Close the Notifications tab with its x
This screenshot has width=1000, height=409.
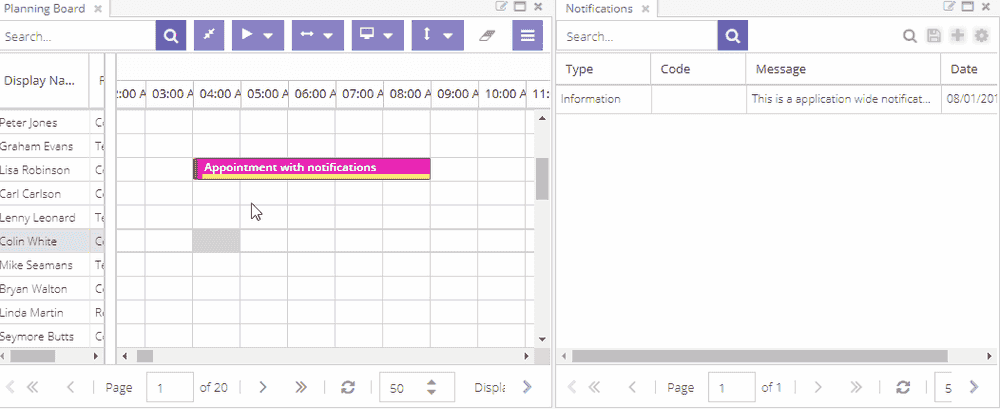click(645, 9)
